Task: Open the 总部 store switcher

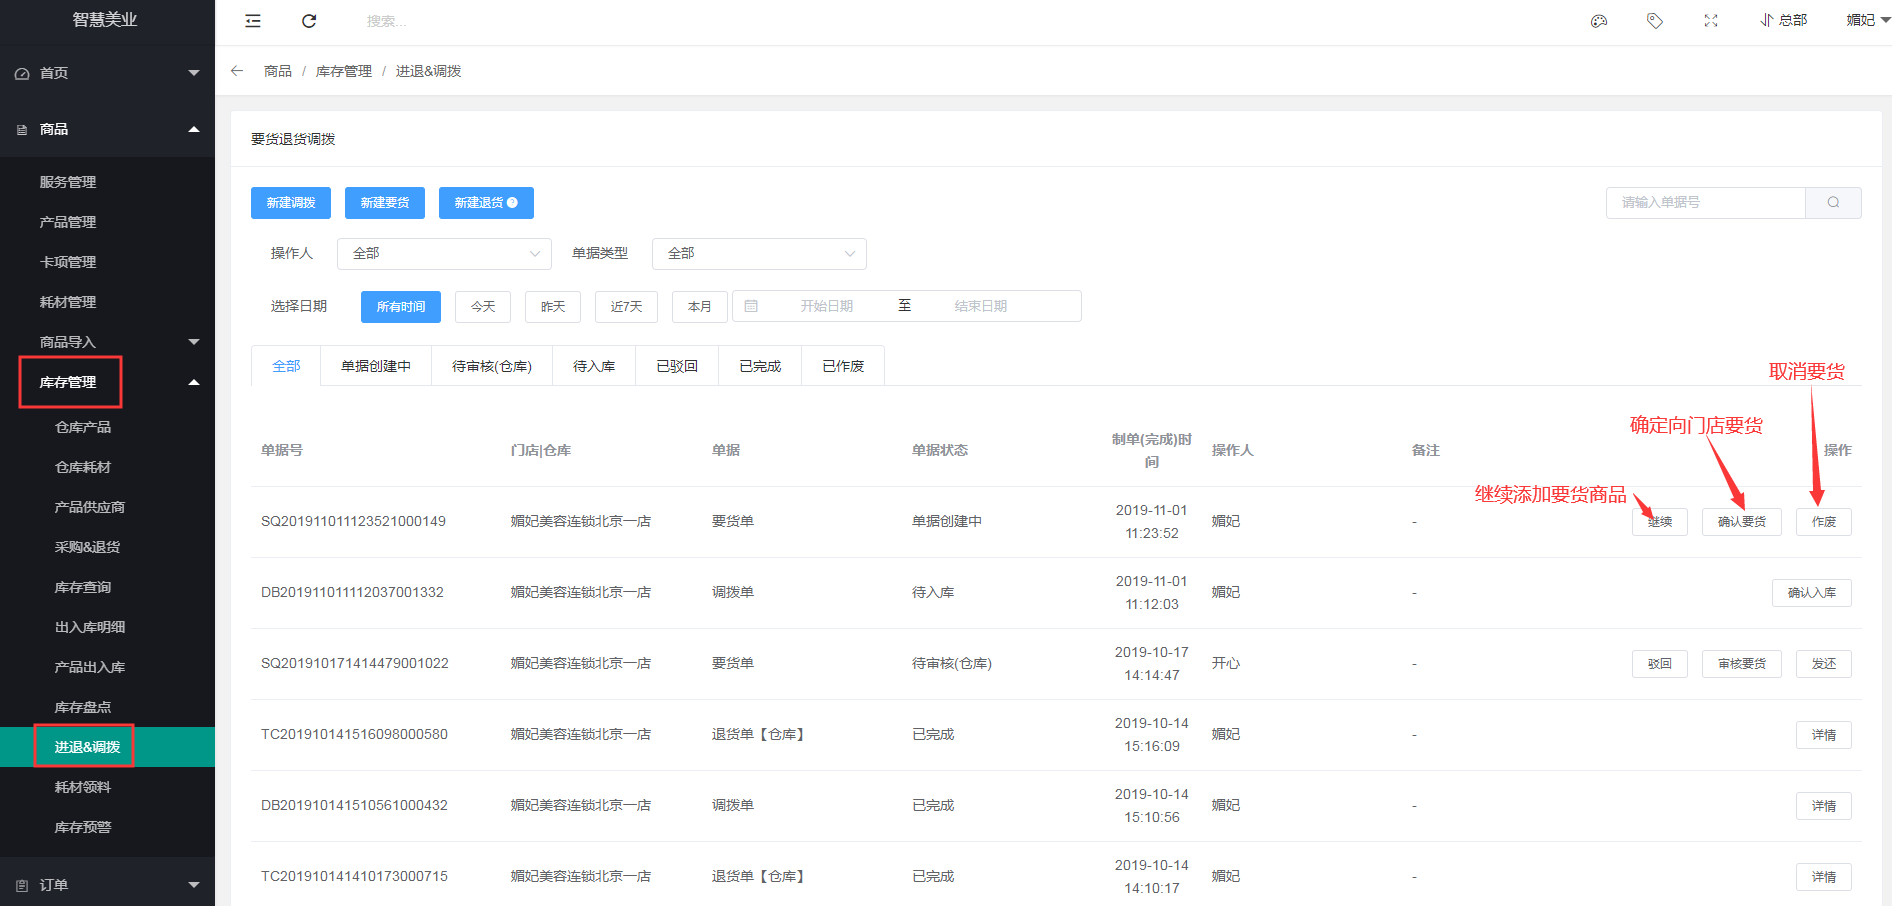Action: point(1784,20)
